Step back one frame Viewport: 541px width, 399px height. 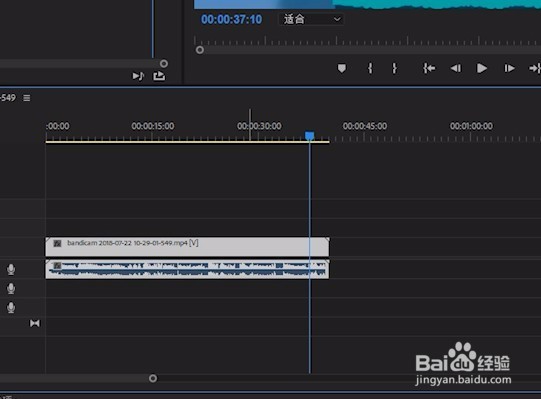coord(456,68)
